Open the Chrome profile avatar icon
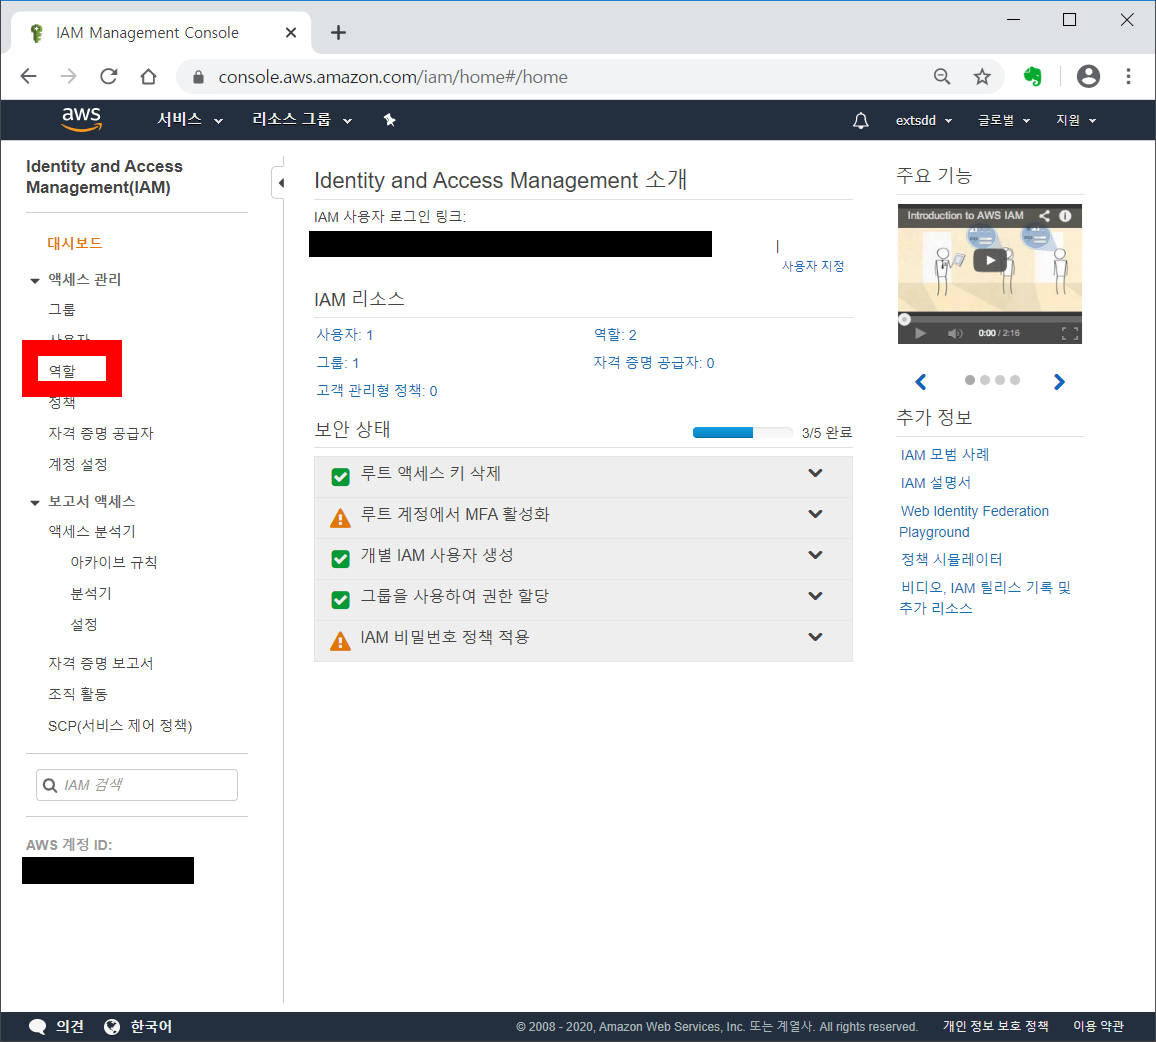 pyautogui.click(x=1088, y=76)
